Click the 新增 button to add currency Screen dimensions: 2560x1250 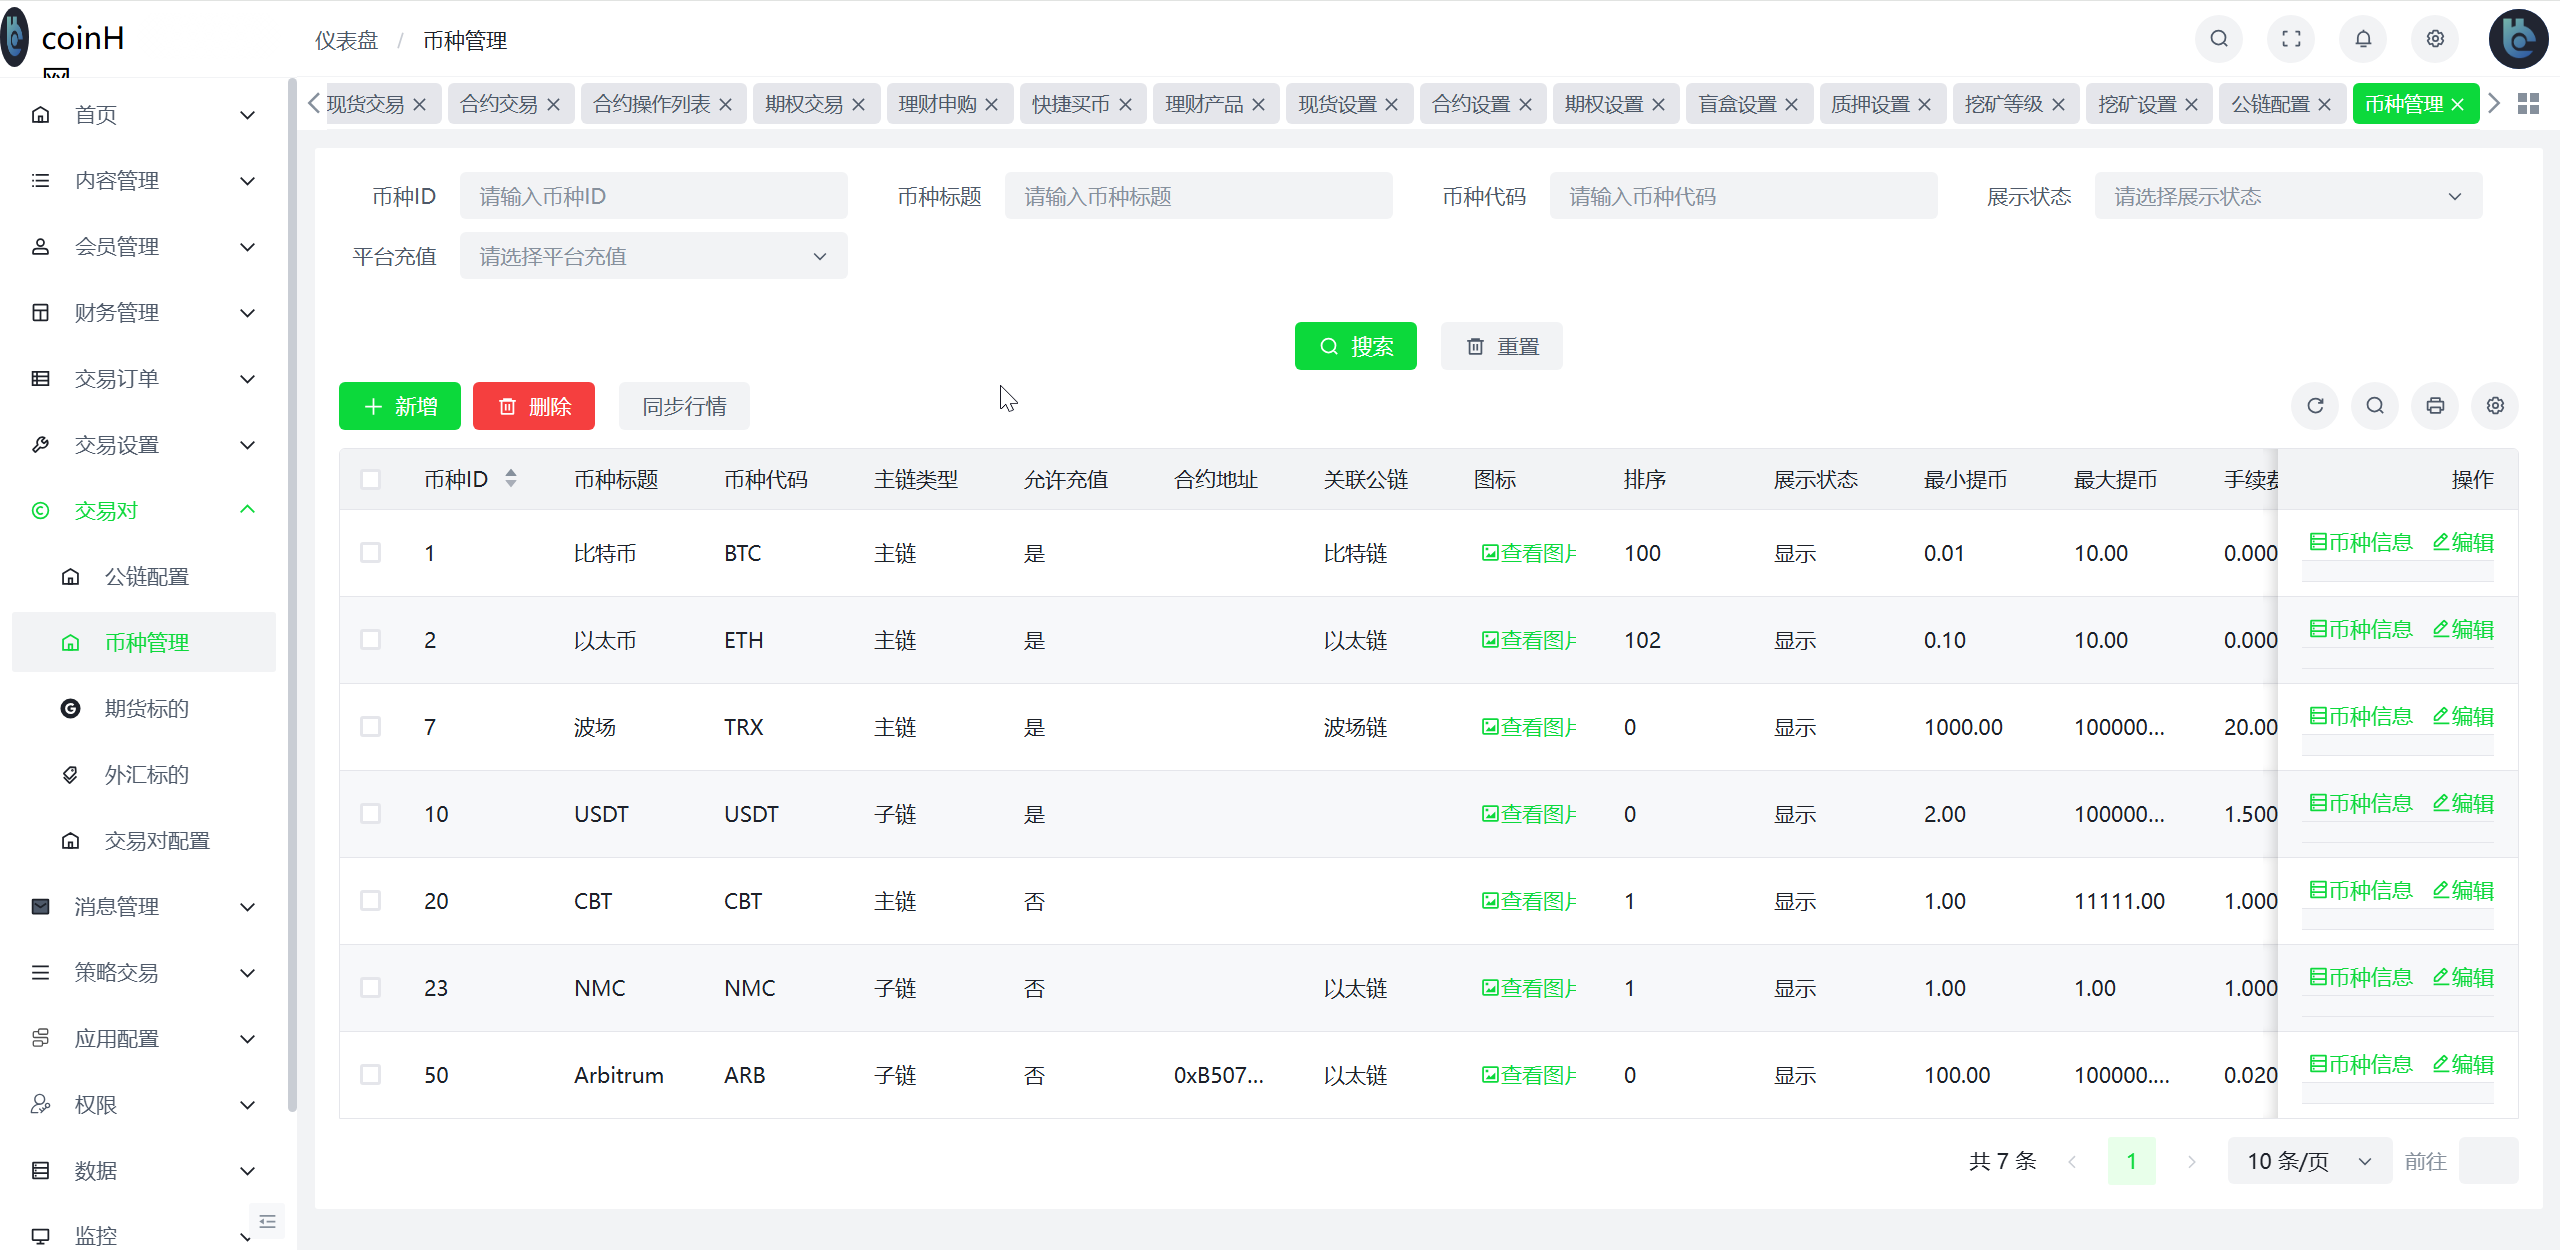tap(398, 406)
